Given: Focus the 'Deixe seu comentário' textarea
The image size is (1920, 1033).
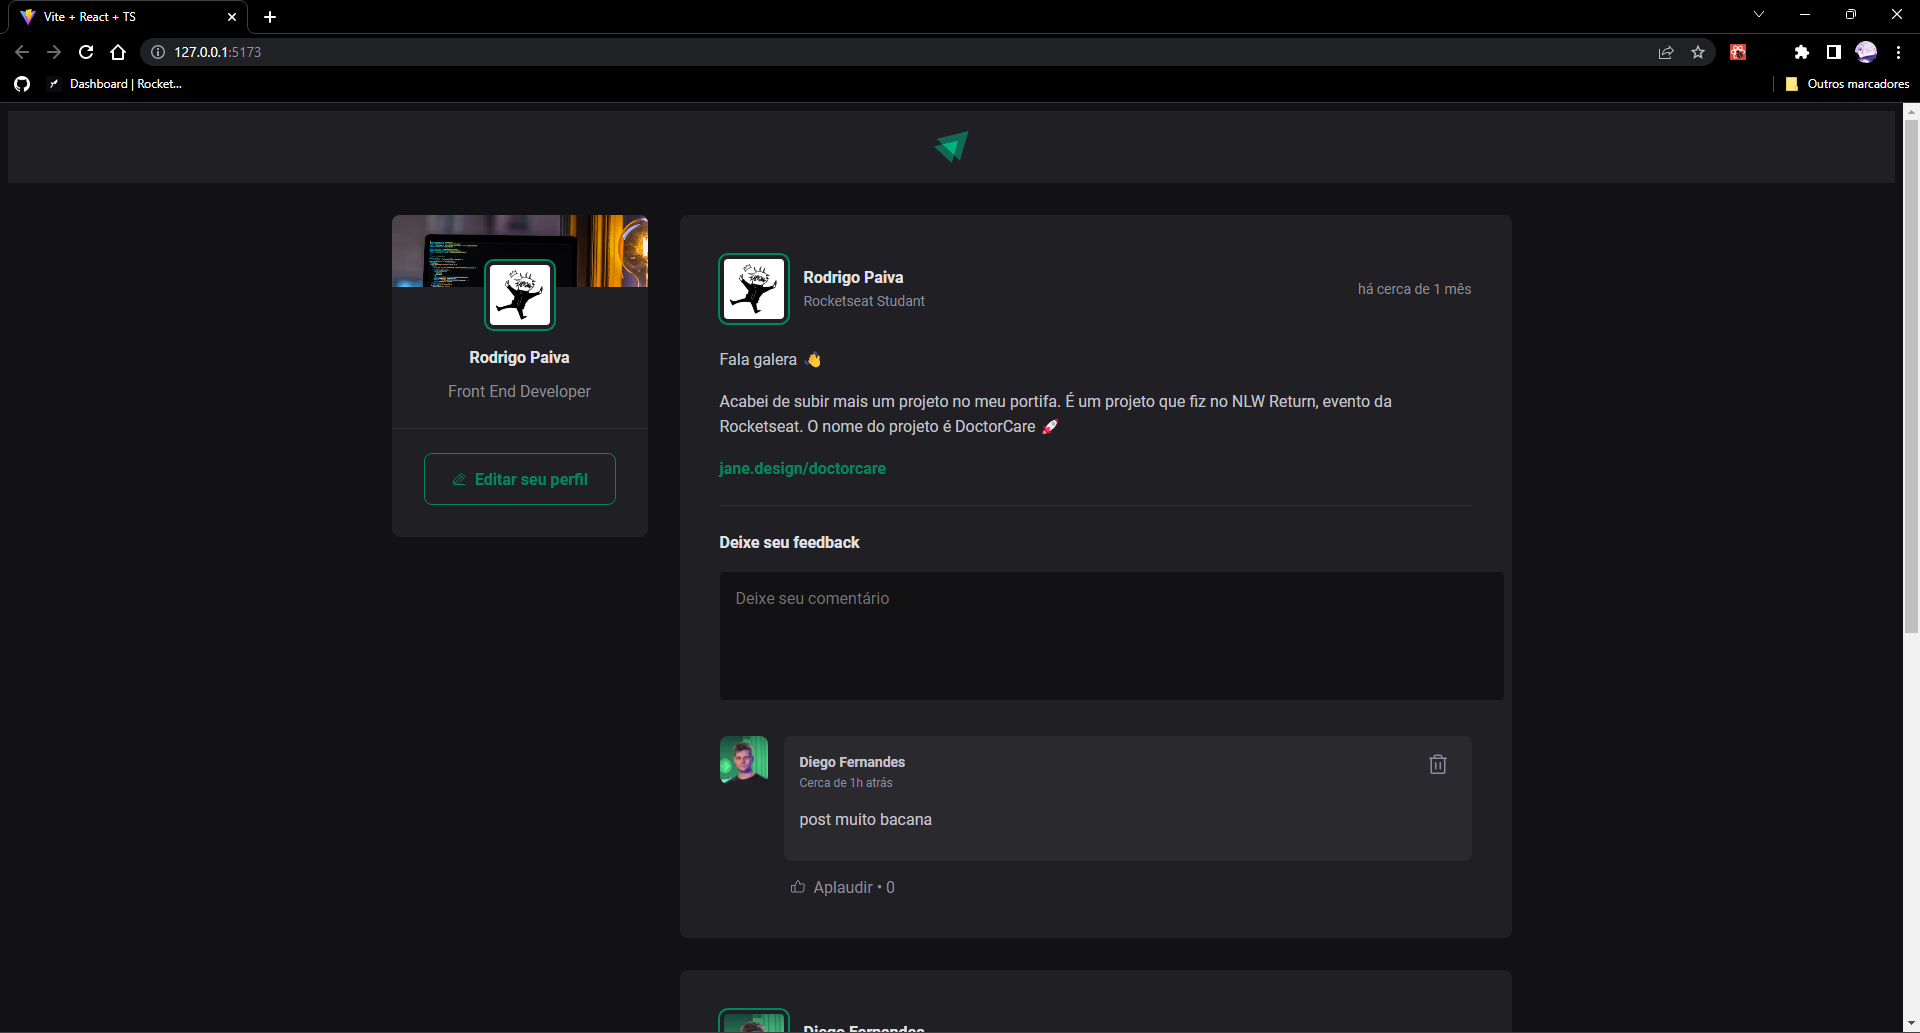Looking at the screenshot, I should pyautogui.click(x=1111, y=636).
